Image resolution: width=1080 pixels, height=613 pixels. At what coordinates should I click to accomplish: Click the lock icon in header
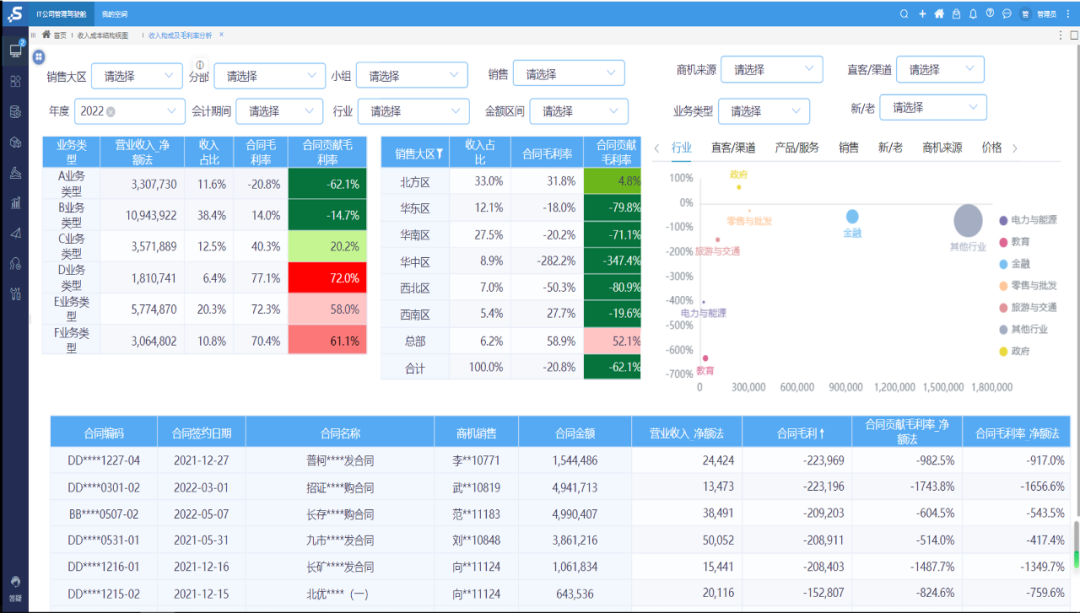point(956,14)
